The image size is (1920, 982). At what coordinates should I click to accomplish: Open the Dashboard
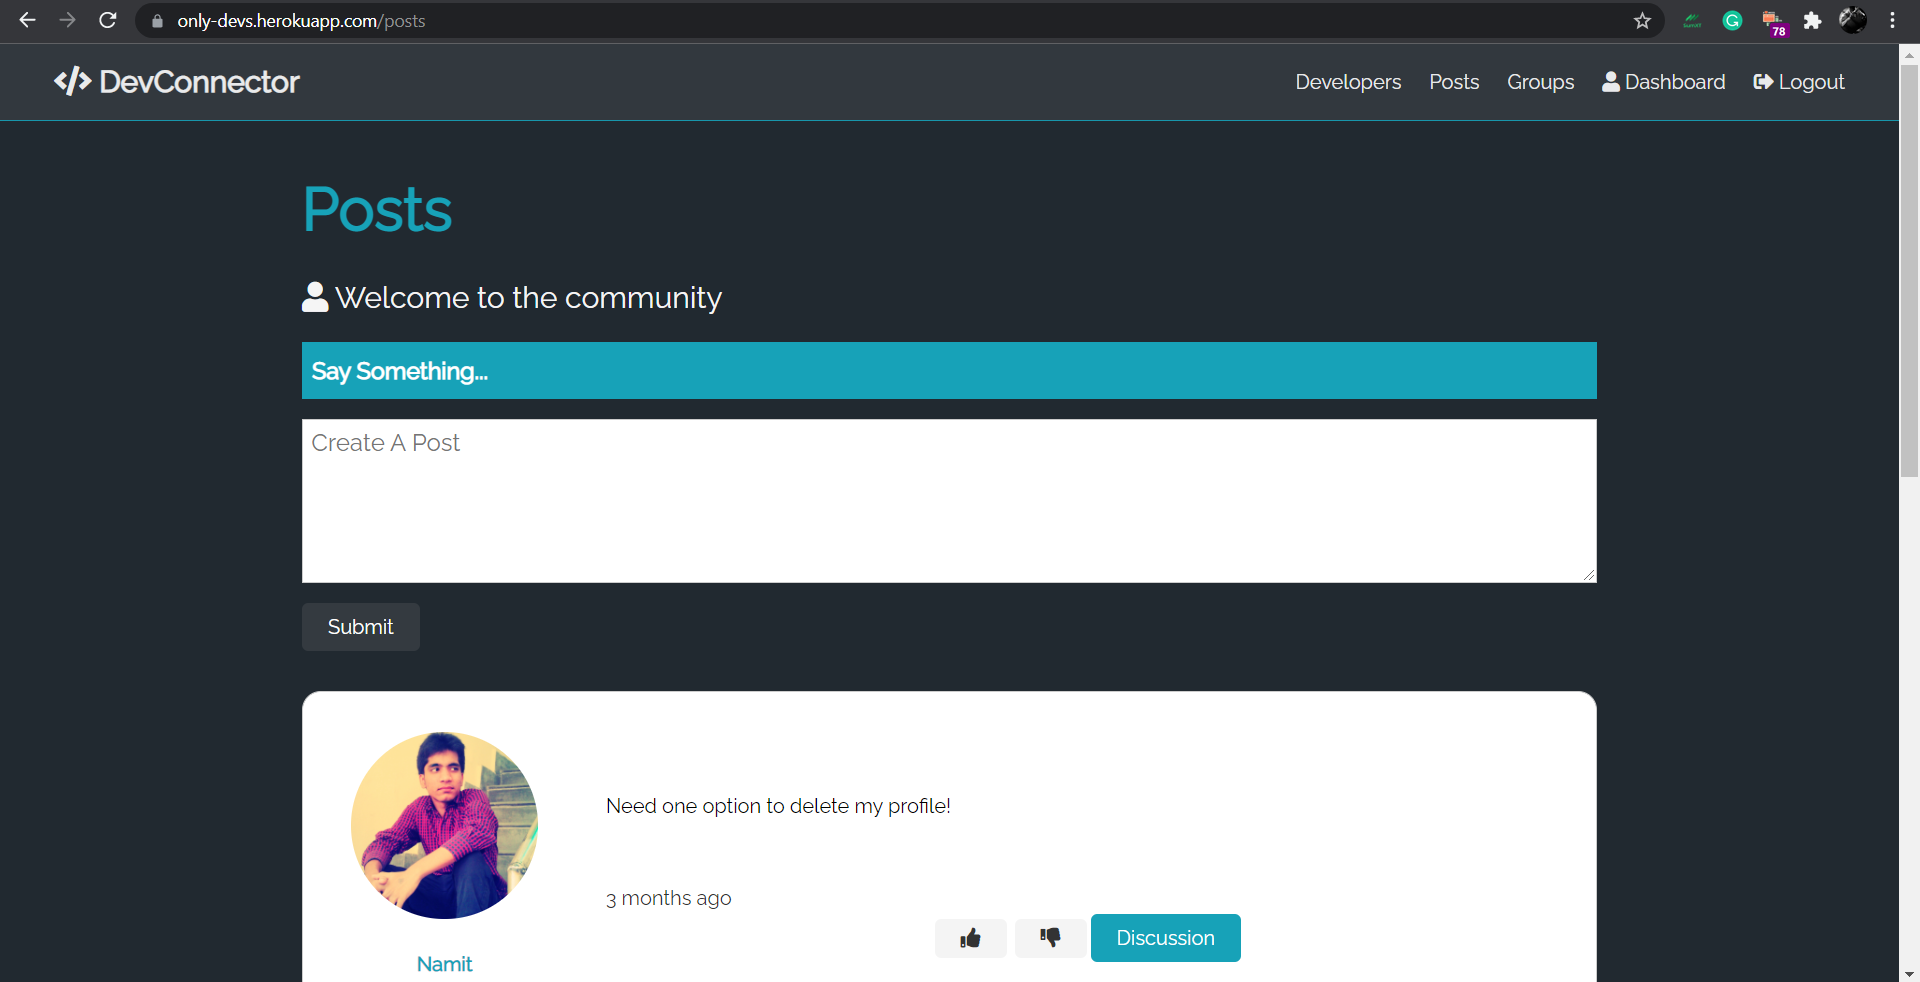[x=1664, y=82]
